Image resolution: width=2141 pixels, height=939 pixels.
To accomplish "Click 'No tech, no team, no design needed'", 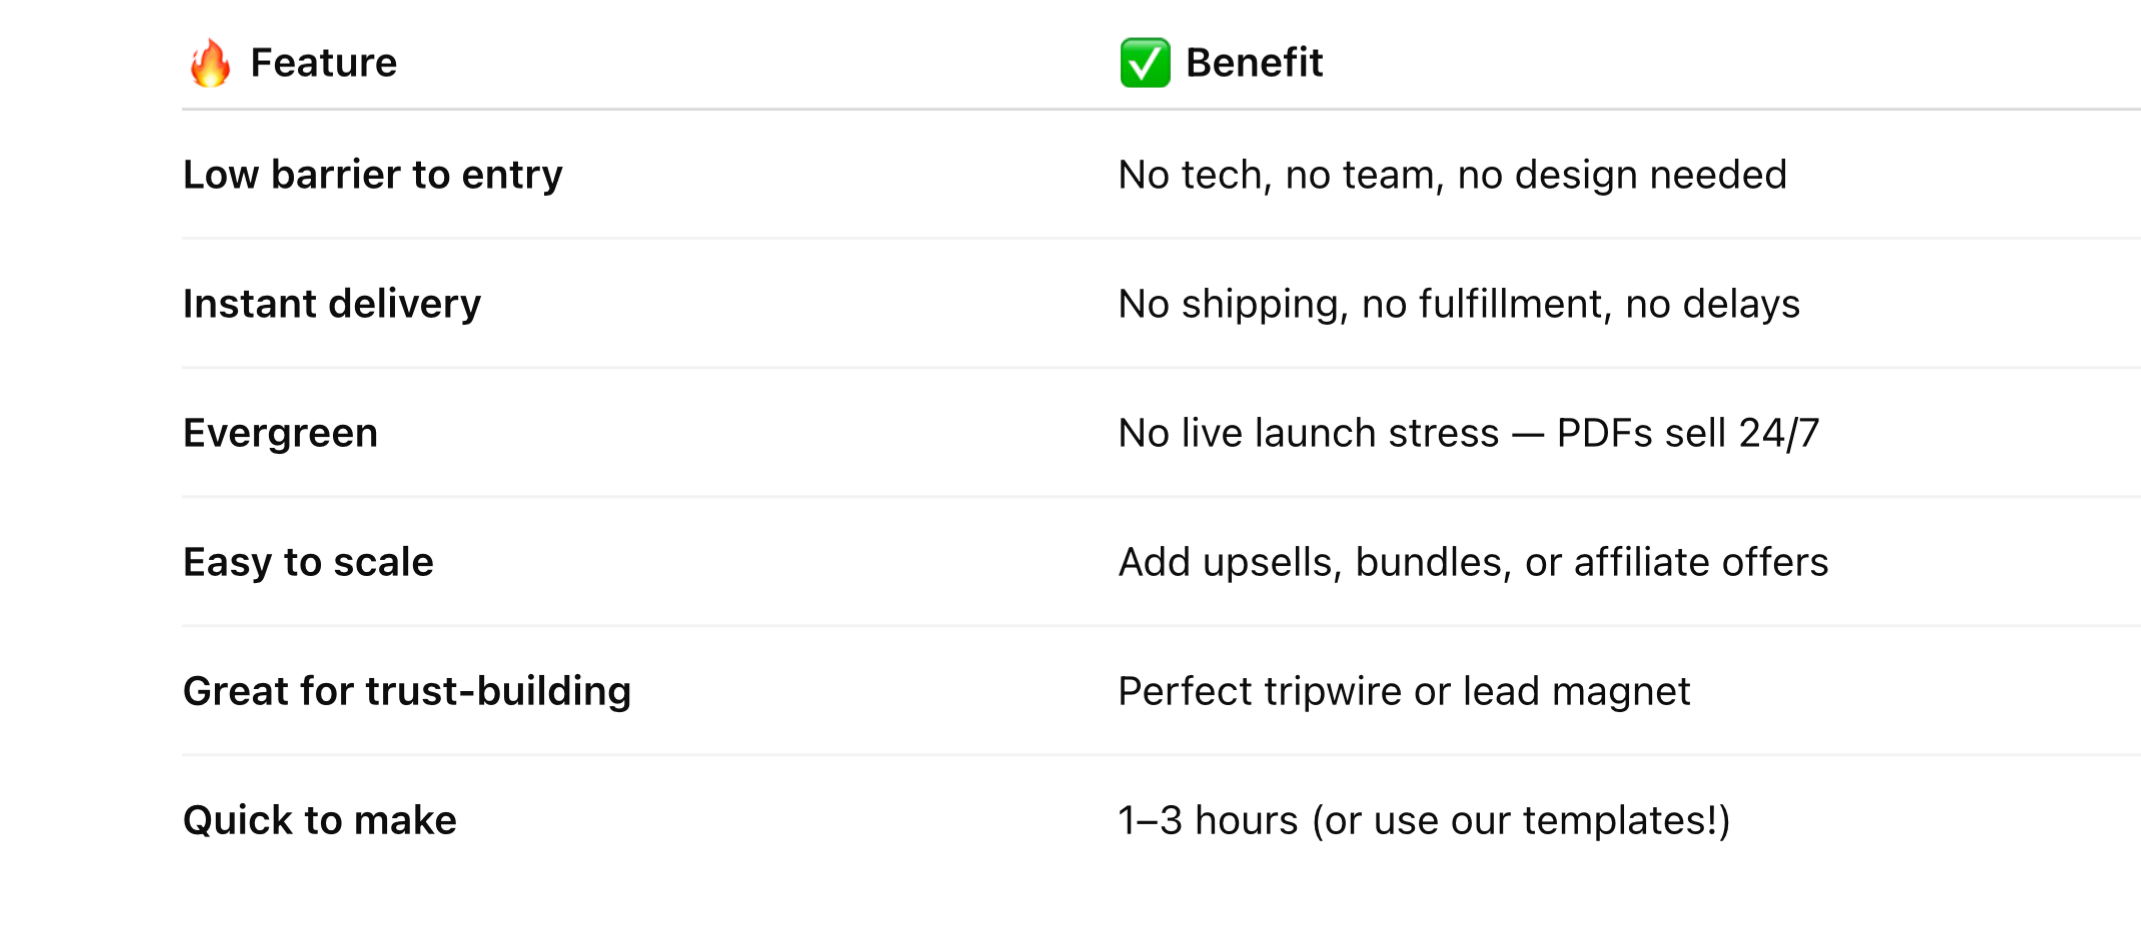I will 1452,175.
